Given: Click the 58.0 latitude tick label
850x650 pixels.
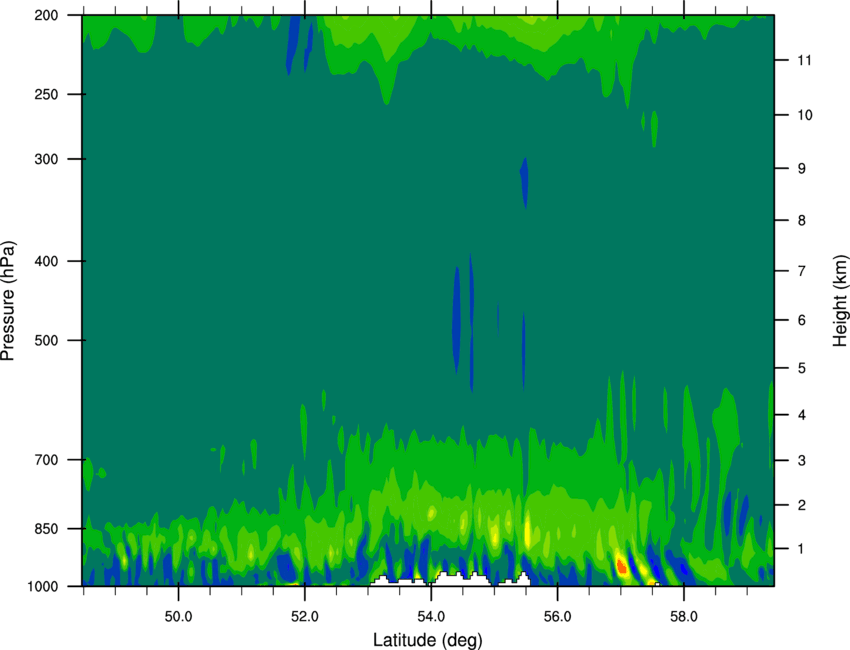Looking at the screenshot, I should [684, 616].
